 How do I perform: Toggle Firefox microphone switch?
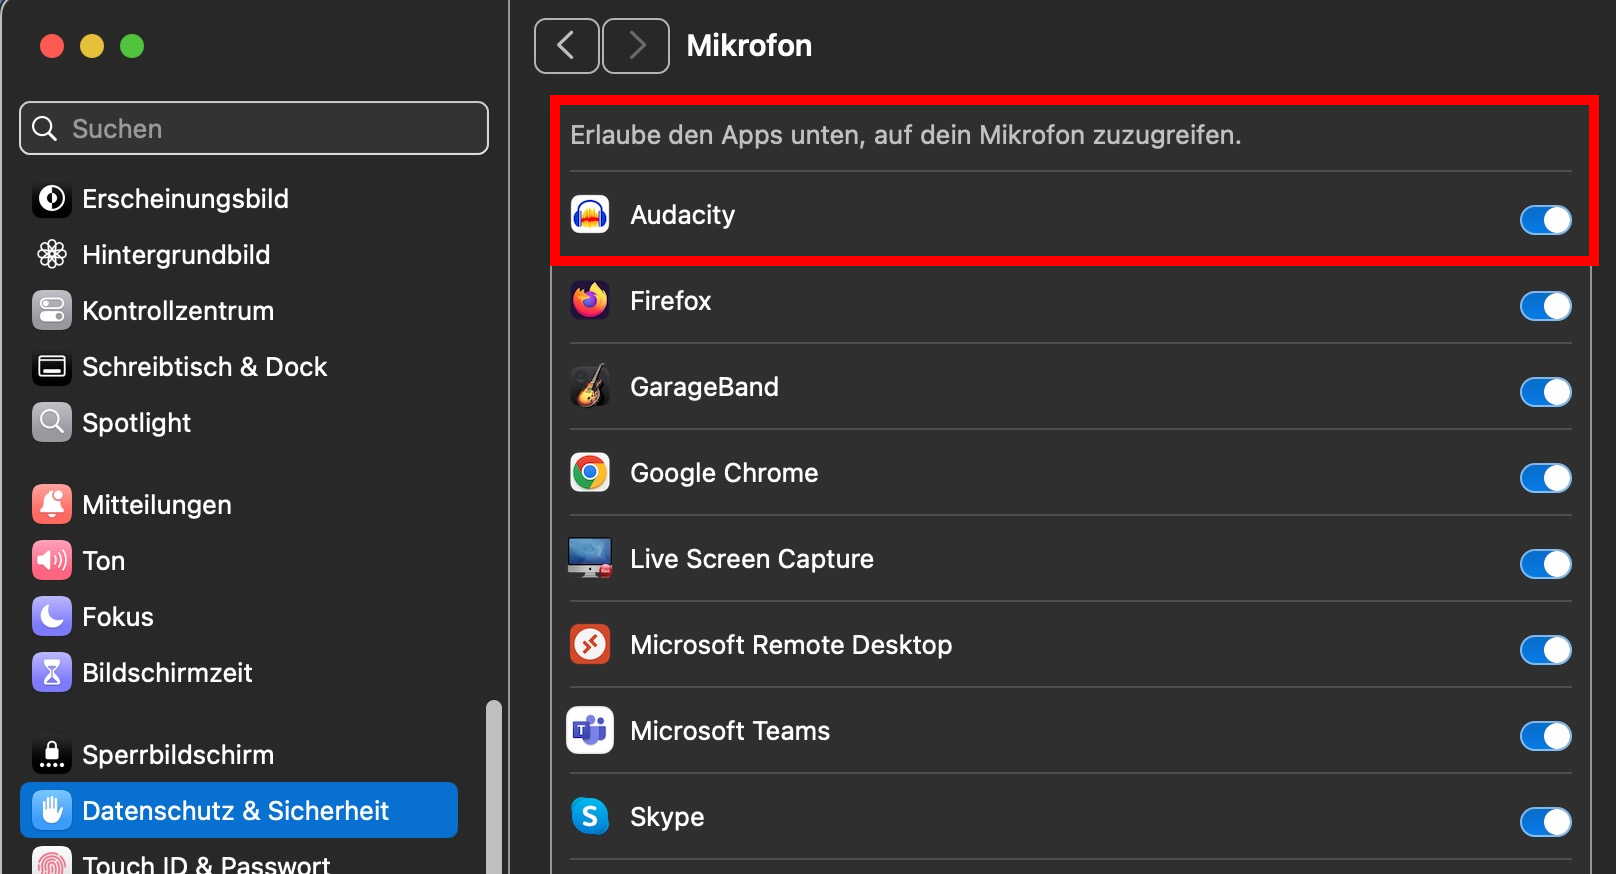tap(1545, 306)
